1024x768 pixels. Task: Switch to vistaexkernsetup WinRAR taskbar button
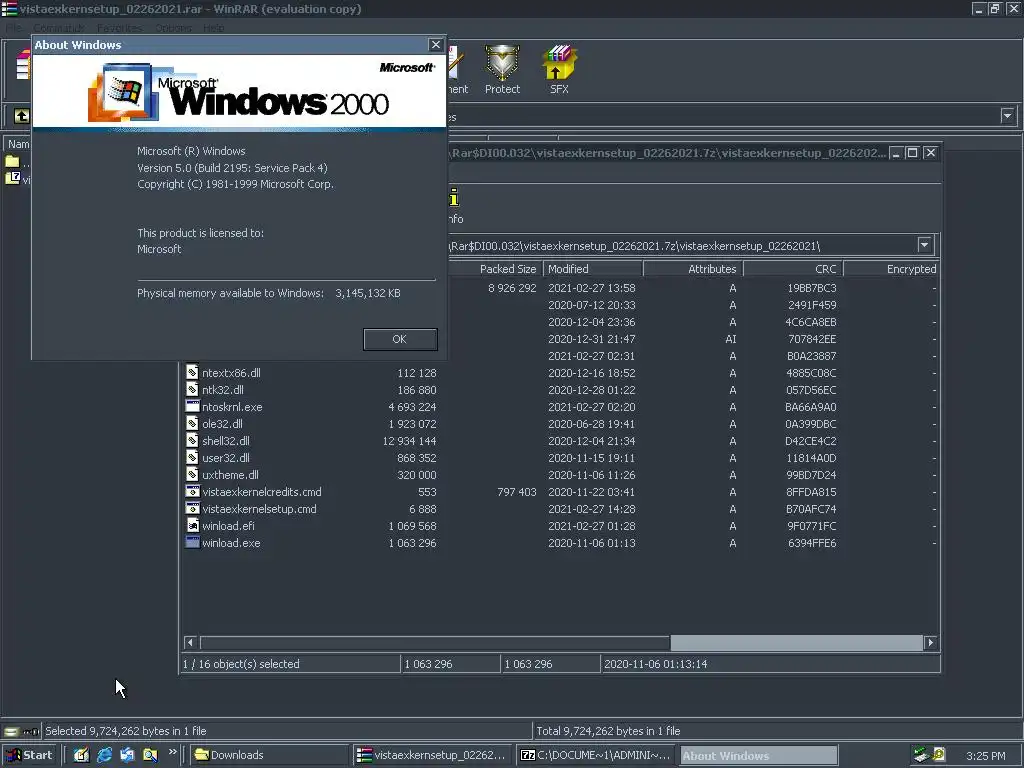point(432,755)
